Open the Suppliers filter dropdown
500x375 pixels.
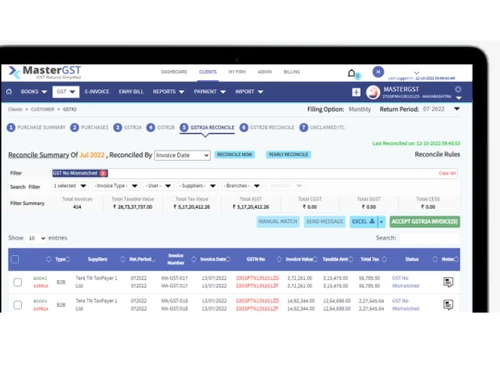tap(197, 186)
